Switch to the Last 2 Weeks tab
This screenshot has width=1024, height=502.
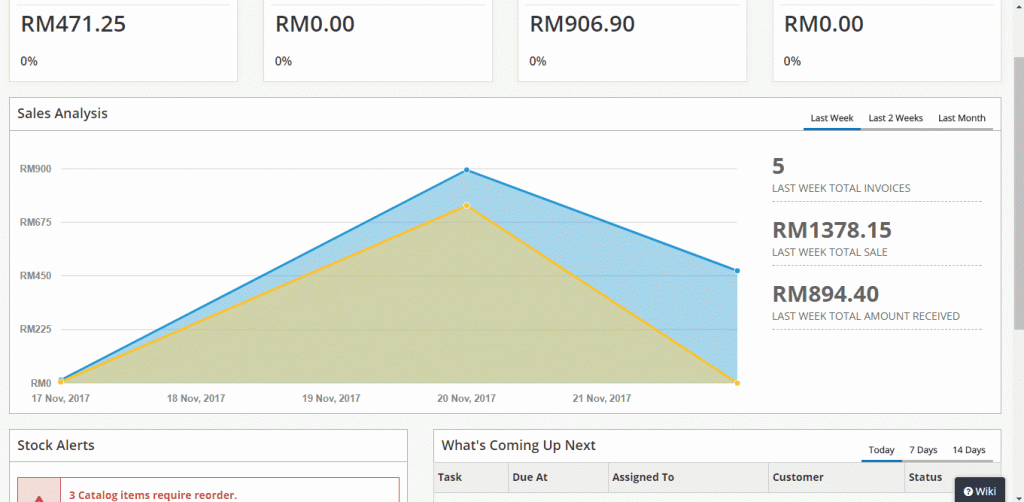pos(895,118)
